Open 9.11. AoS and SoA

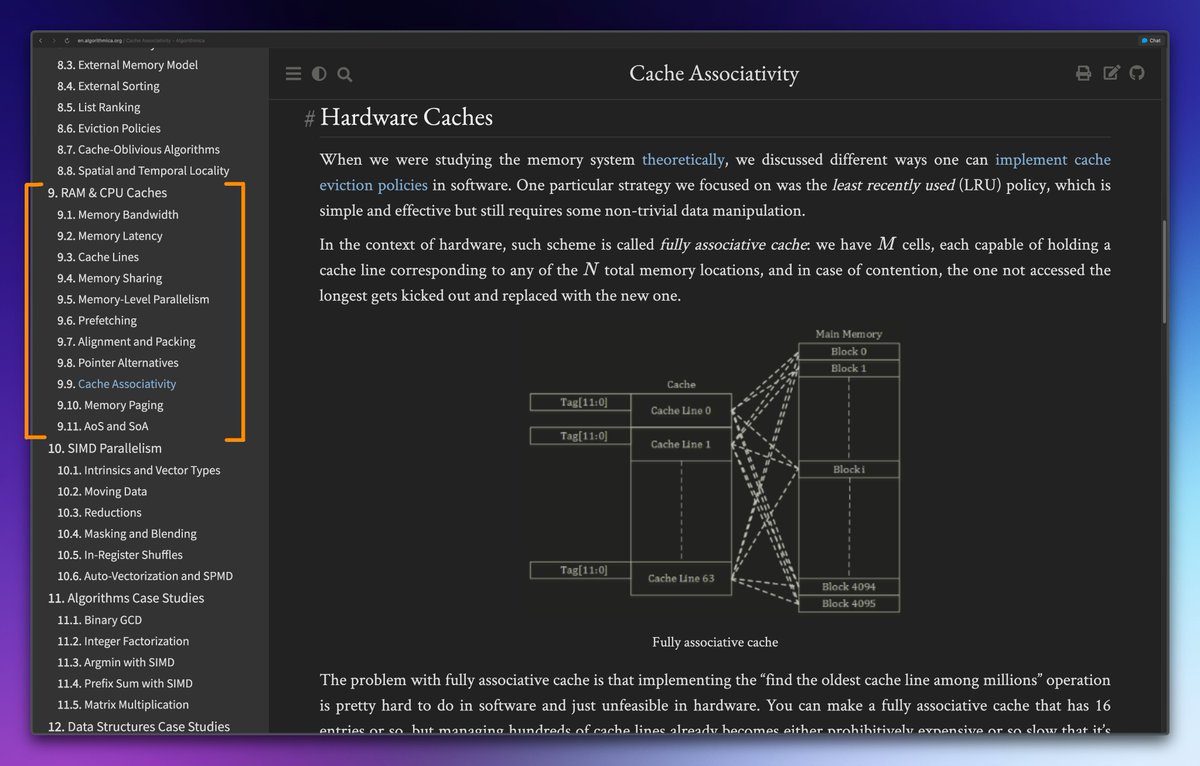tap(102, 426)
